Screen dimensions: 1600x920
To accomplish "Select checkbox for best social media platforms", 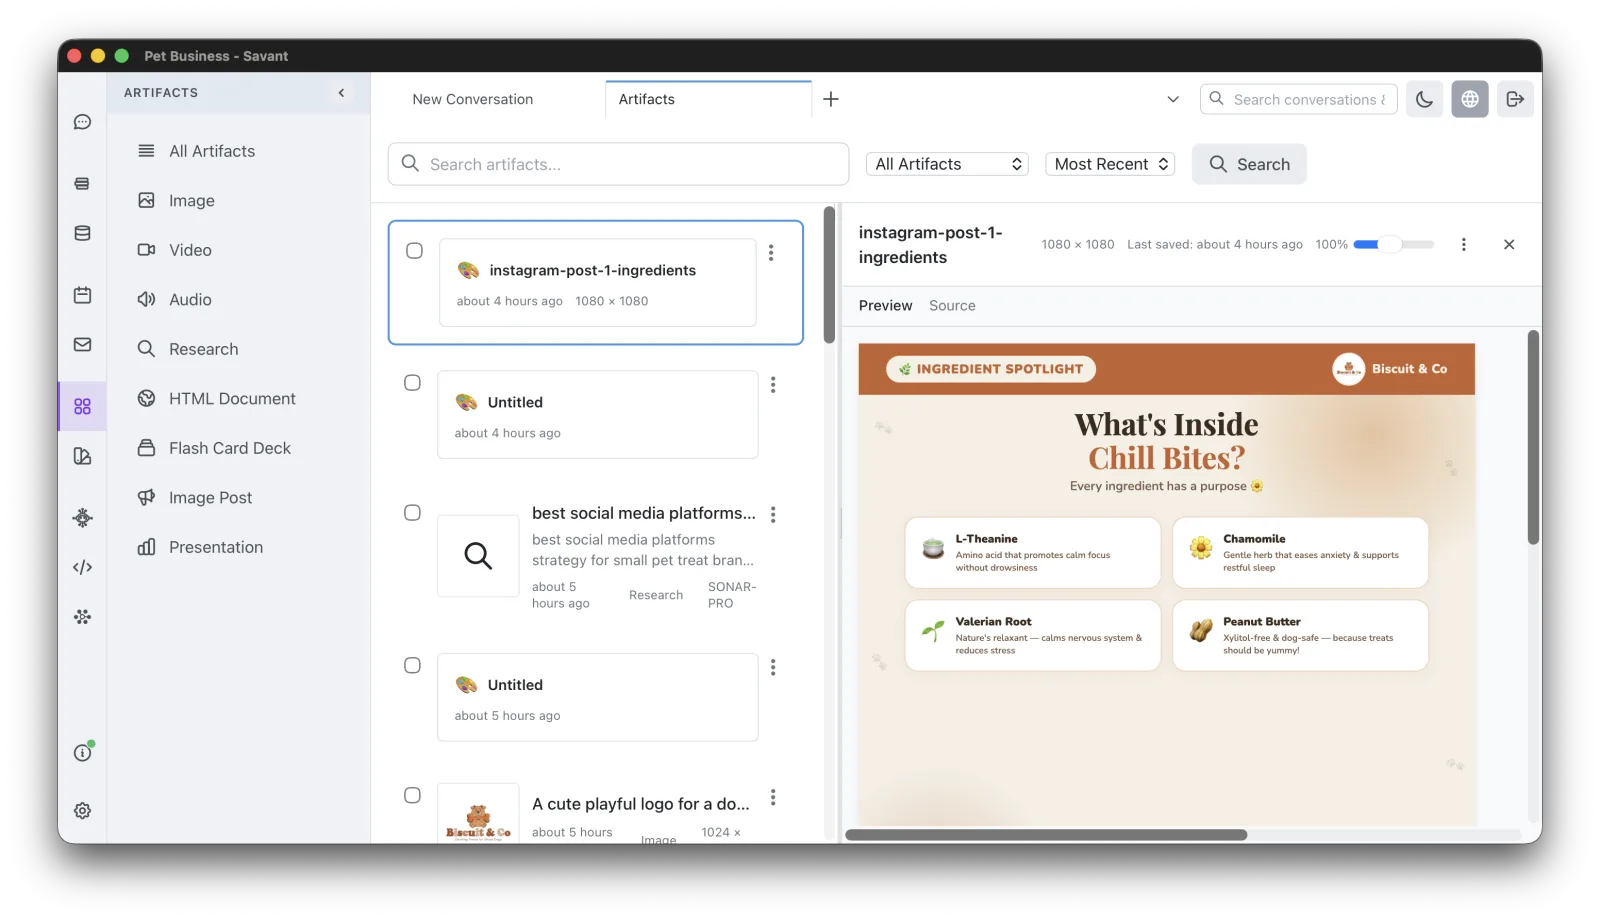I will click(x=412, y=513).
